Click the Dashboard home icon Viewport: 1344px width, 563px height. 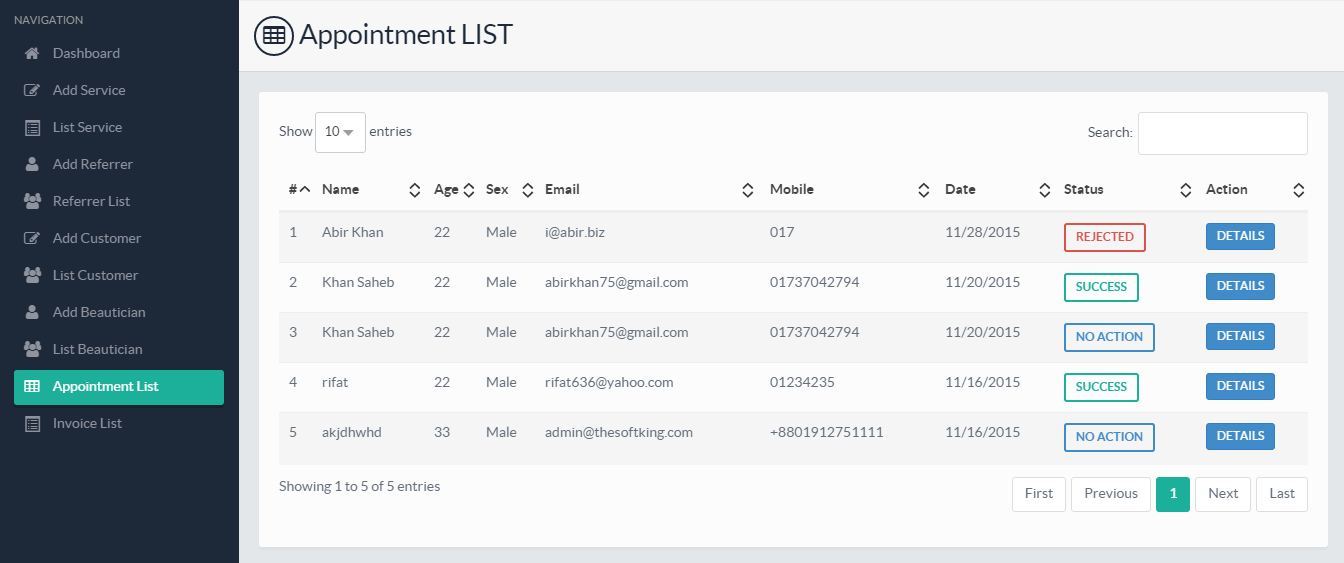tap(32, 53)
